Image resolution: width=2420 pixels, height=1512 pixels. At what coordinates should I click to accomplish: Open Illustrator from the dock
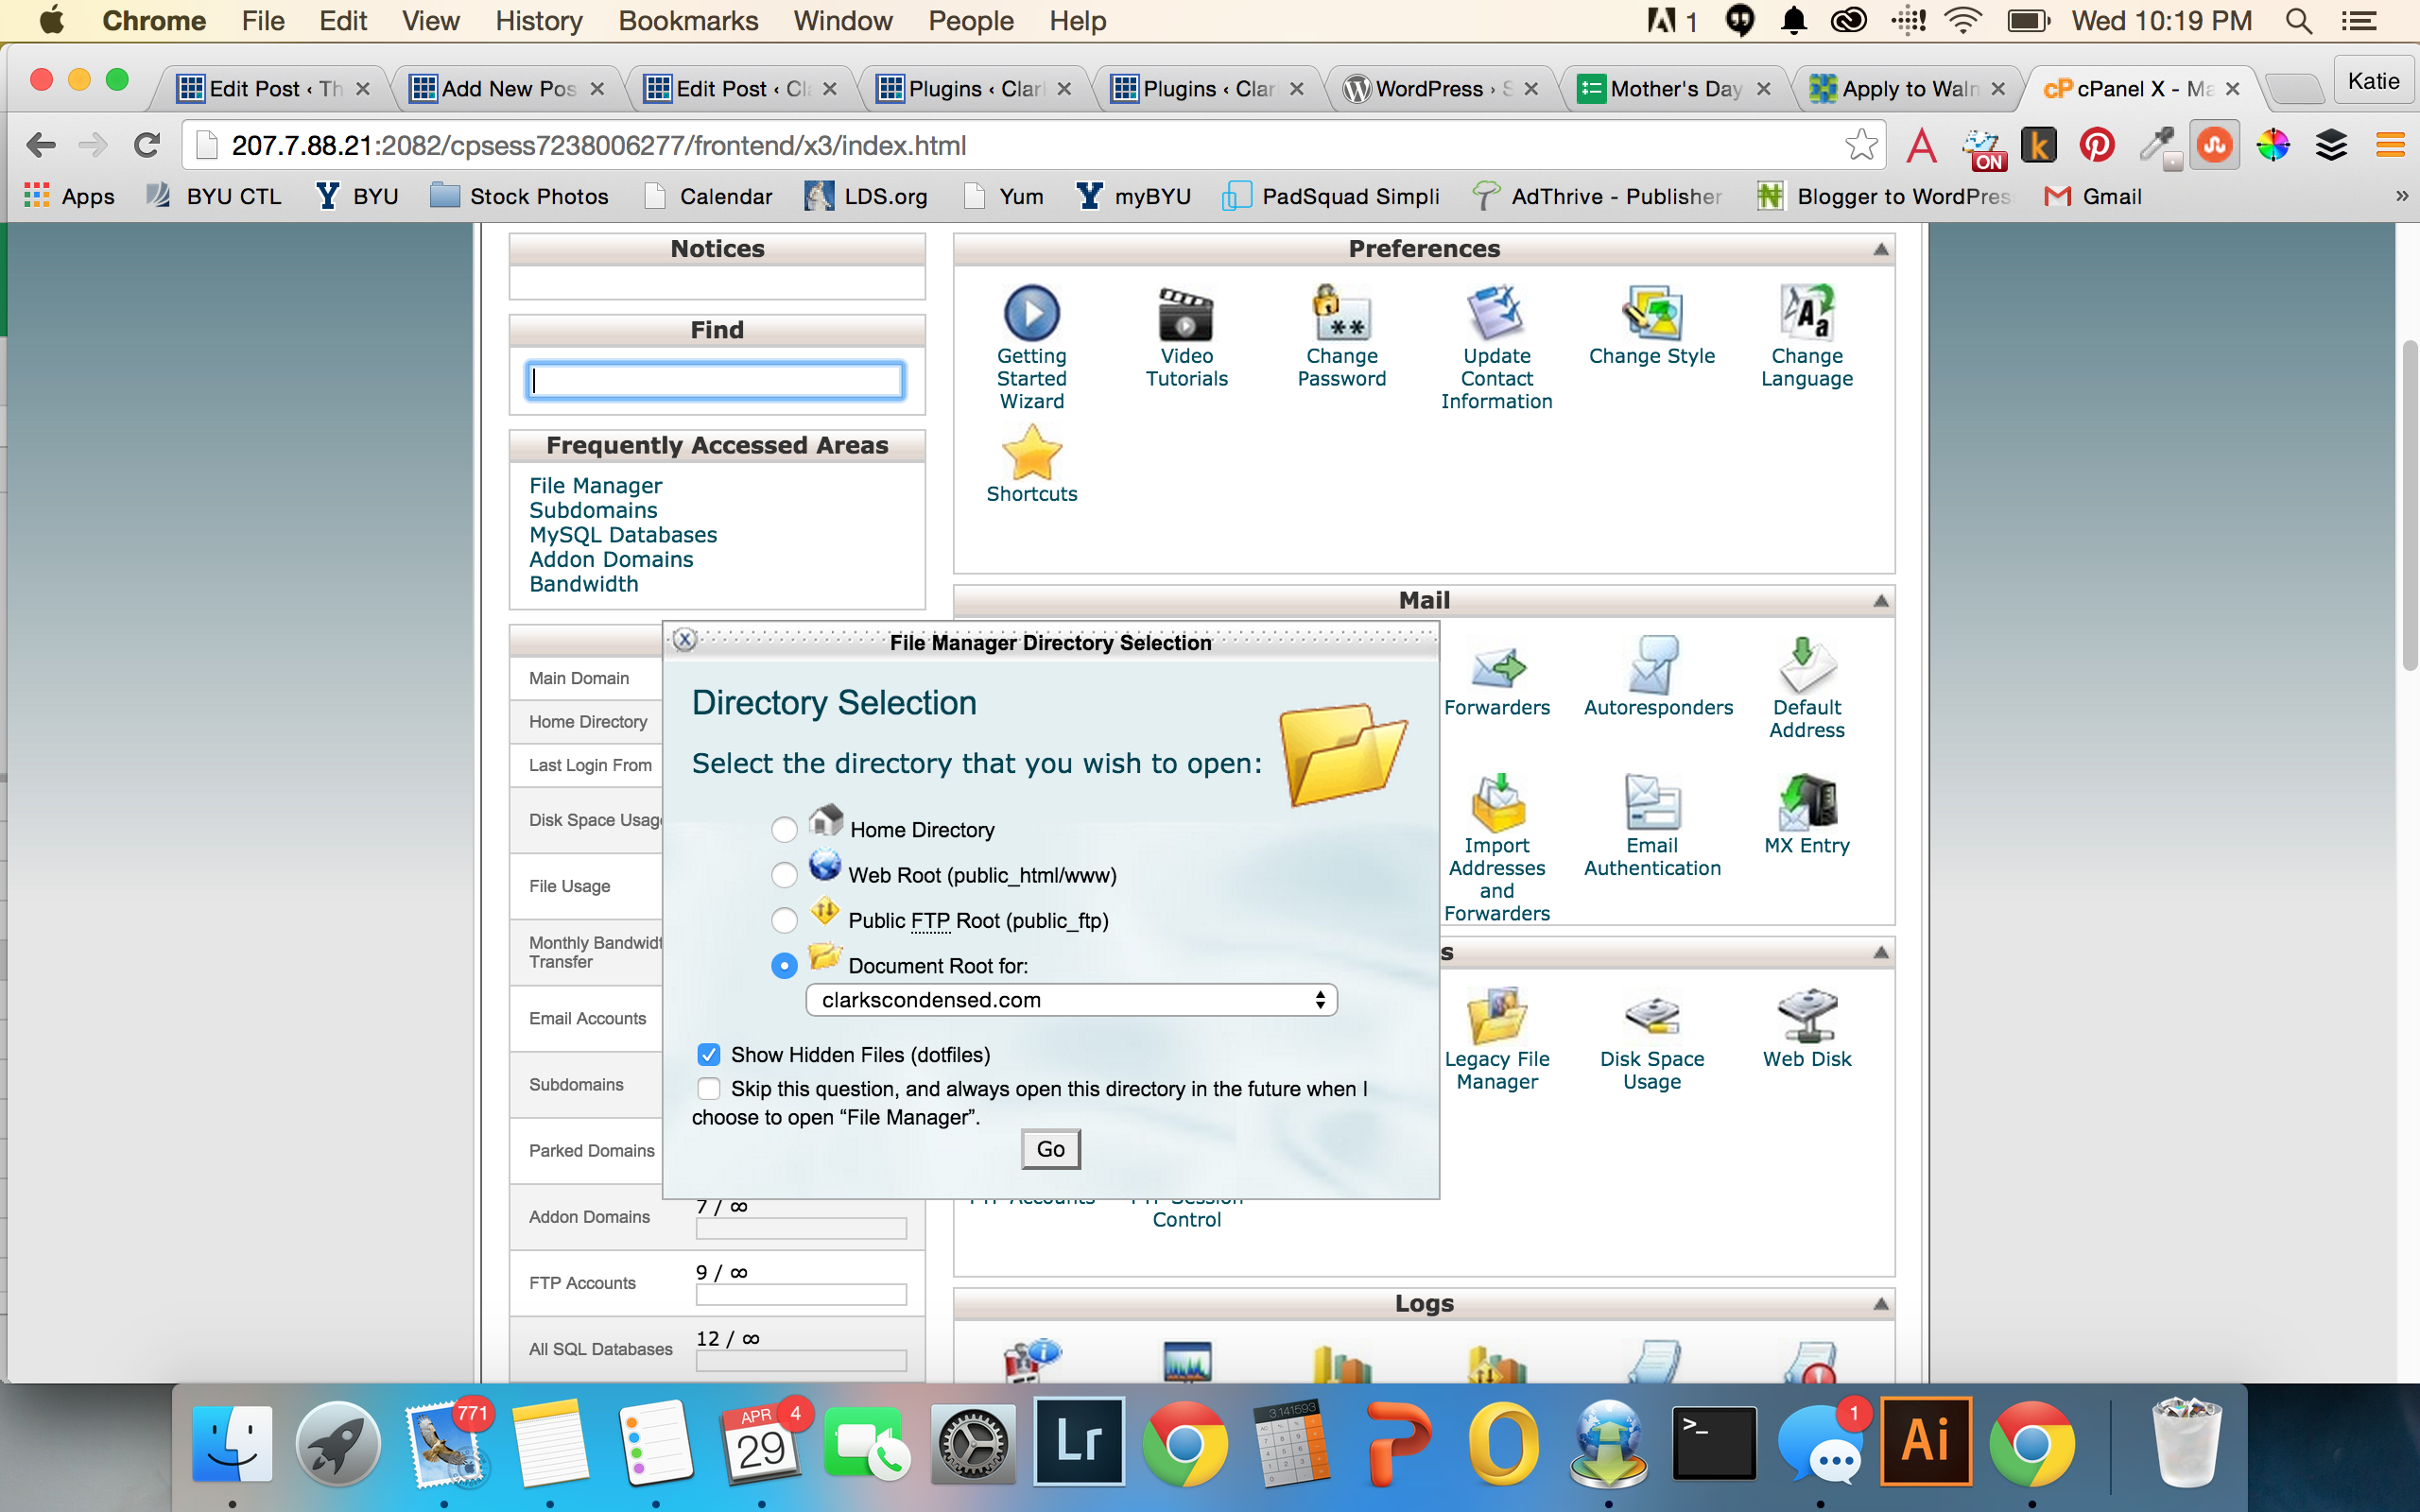tap(1926, 1443)
